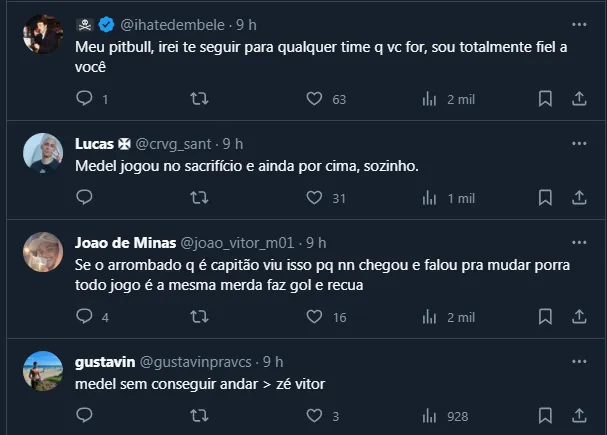Reply to gustavin's tweet
The width and height of the screenshot is (607, 435).
point(85,416)
